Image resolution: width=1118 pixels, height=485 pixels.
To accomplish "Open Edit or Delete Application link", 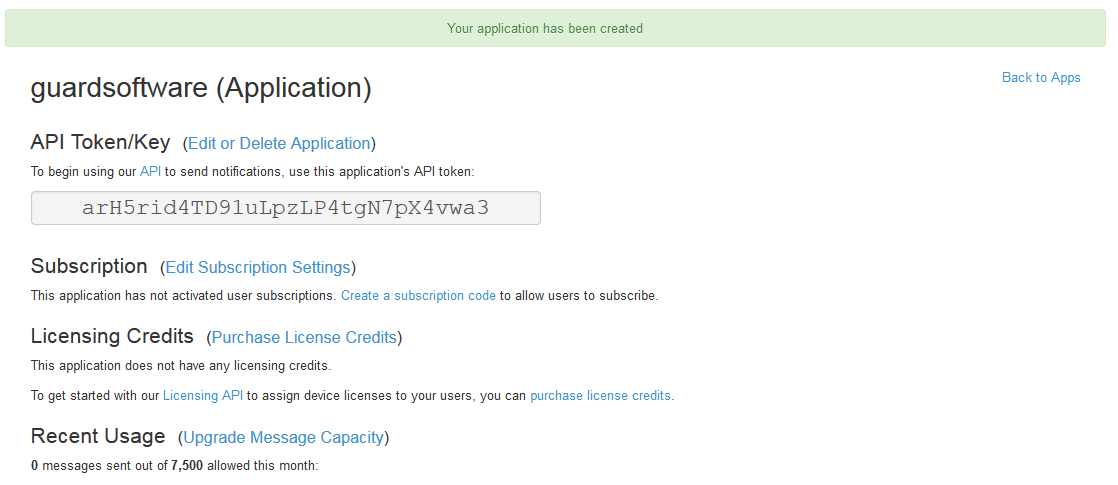I will coord(280,143).
